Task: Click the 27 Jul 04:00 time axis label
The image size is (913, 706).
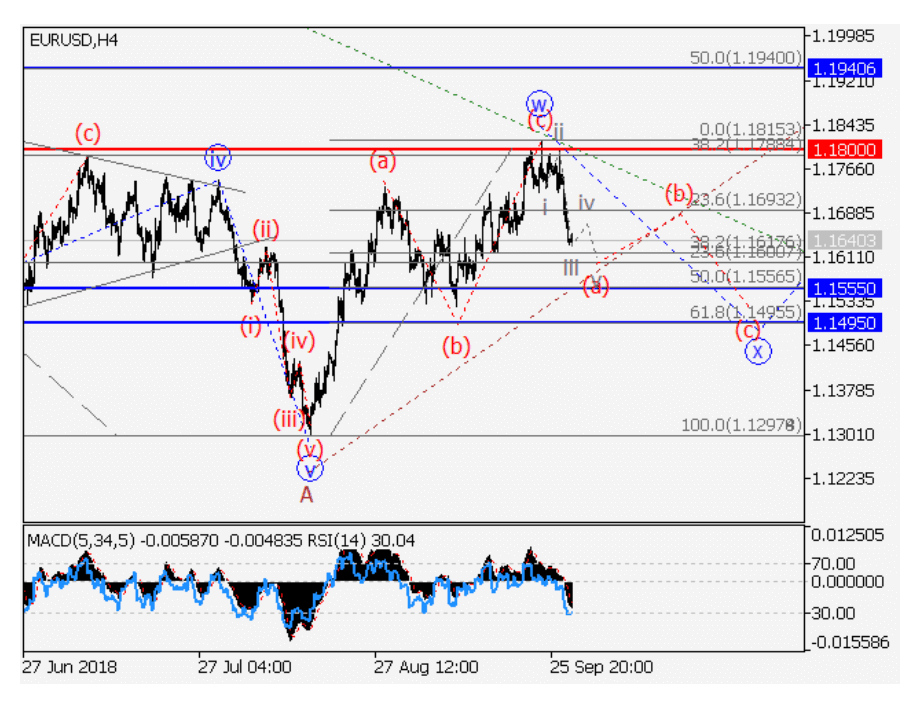Action: tap(244, 666)
